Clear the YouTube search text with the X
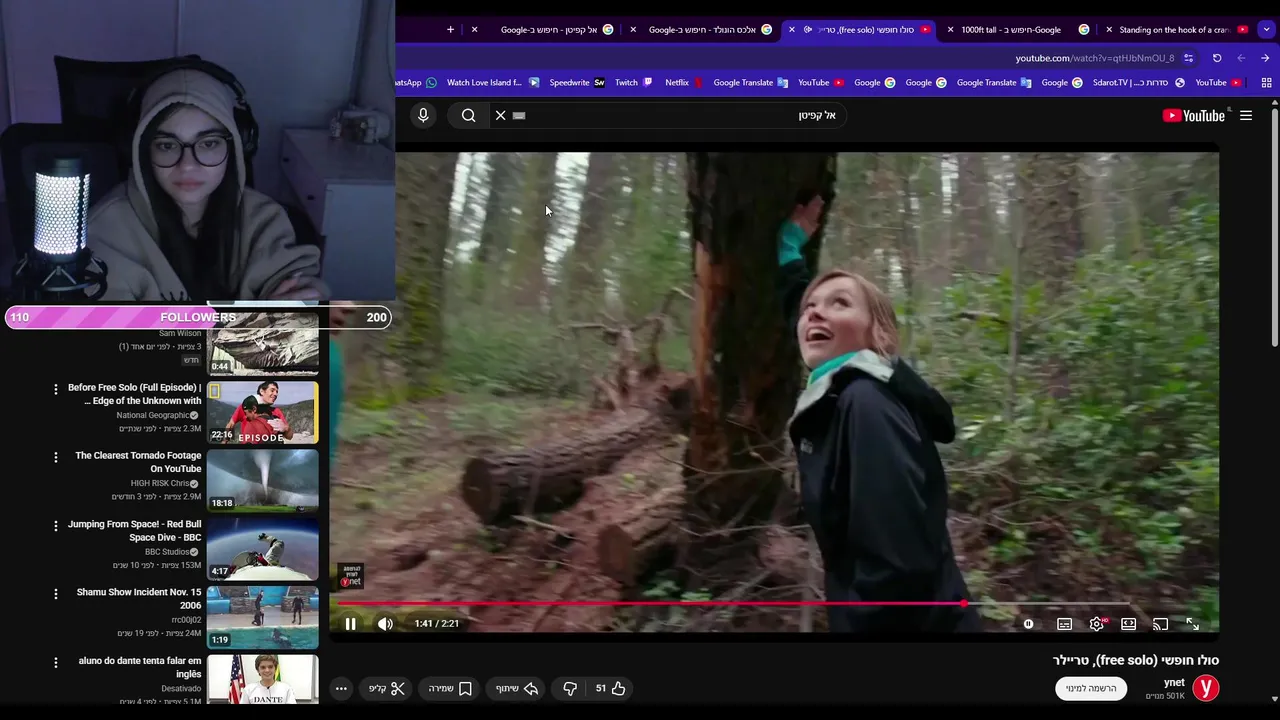The height and width of the screenshot is (720, 1280). (501, 115)
